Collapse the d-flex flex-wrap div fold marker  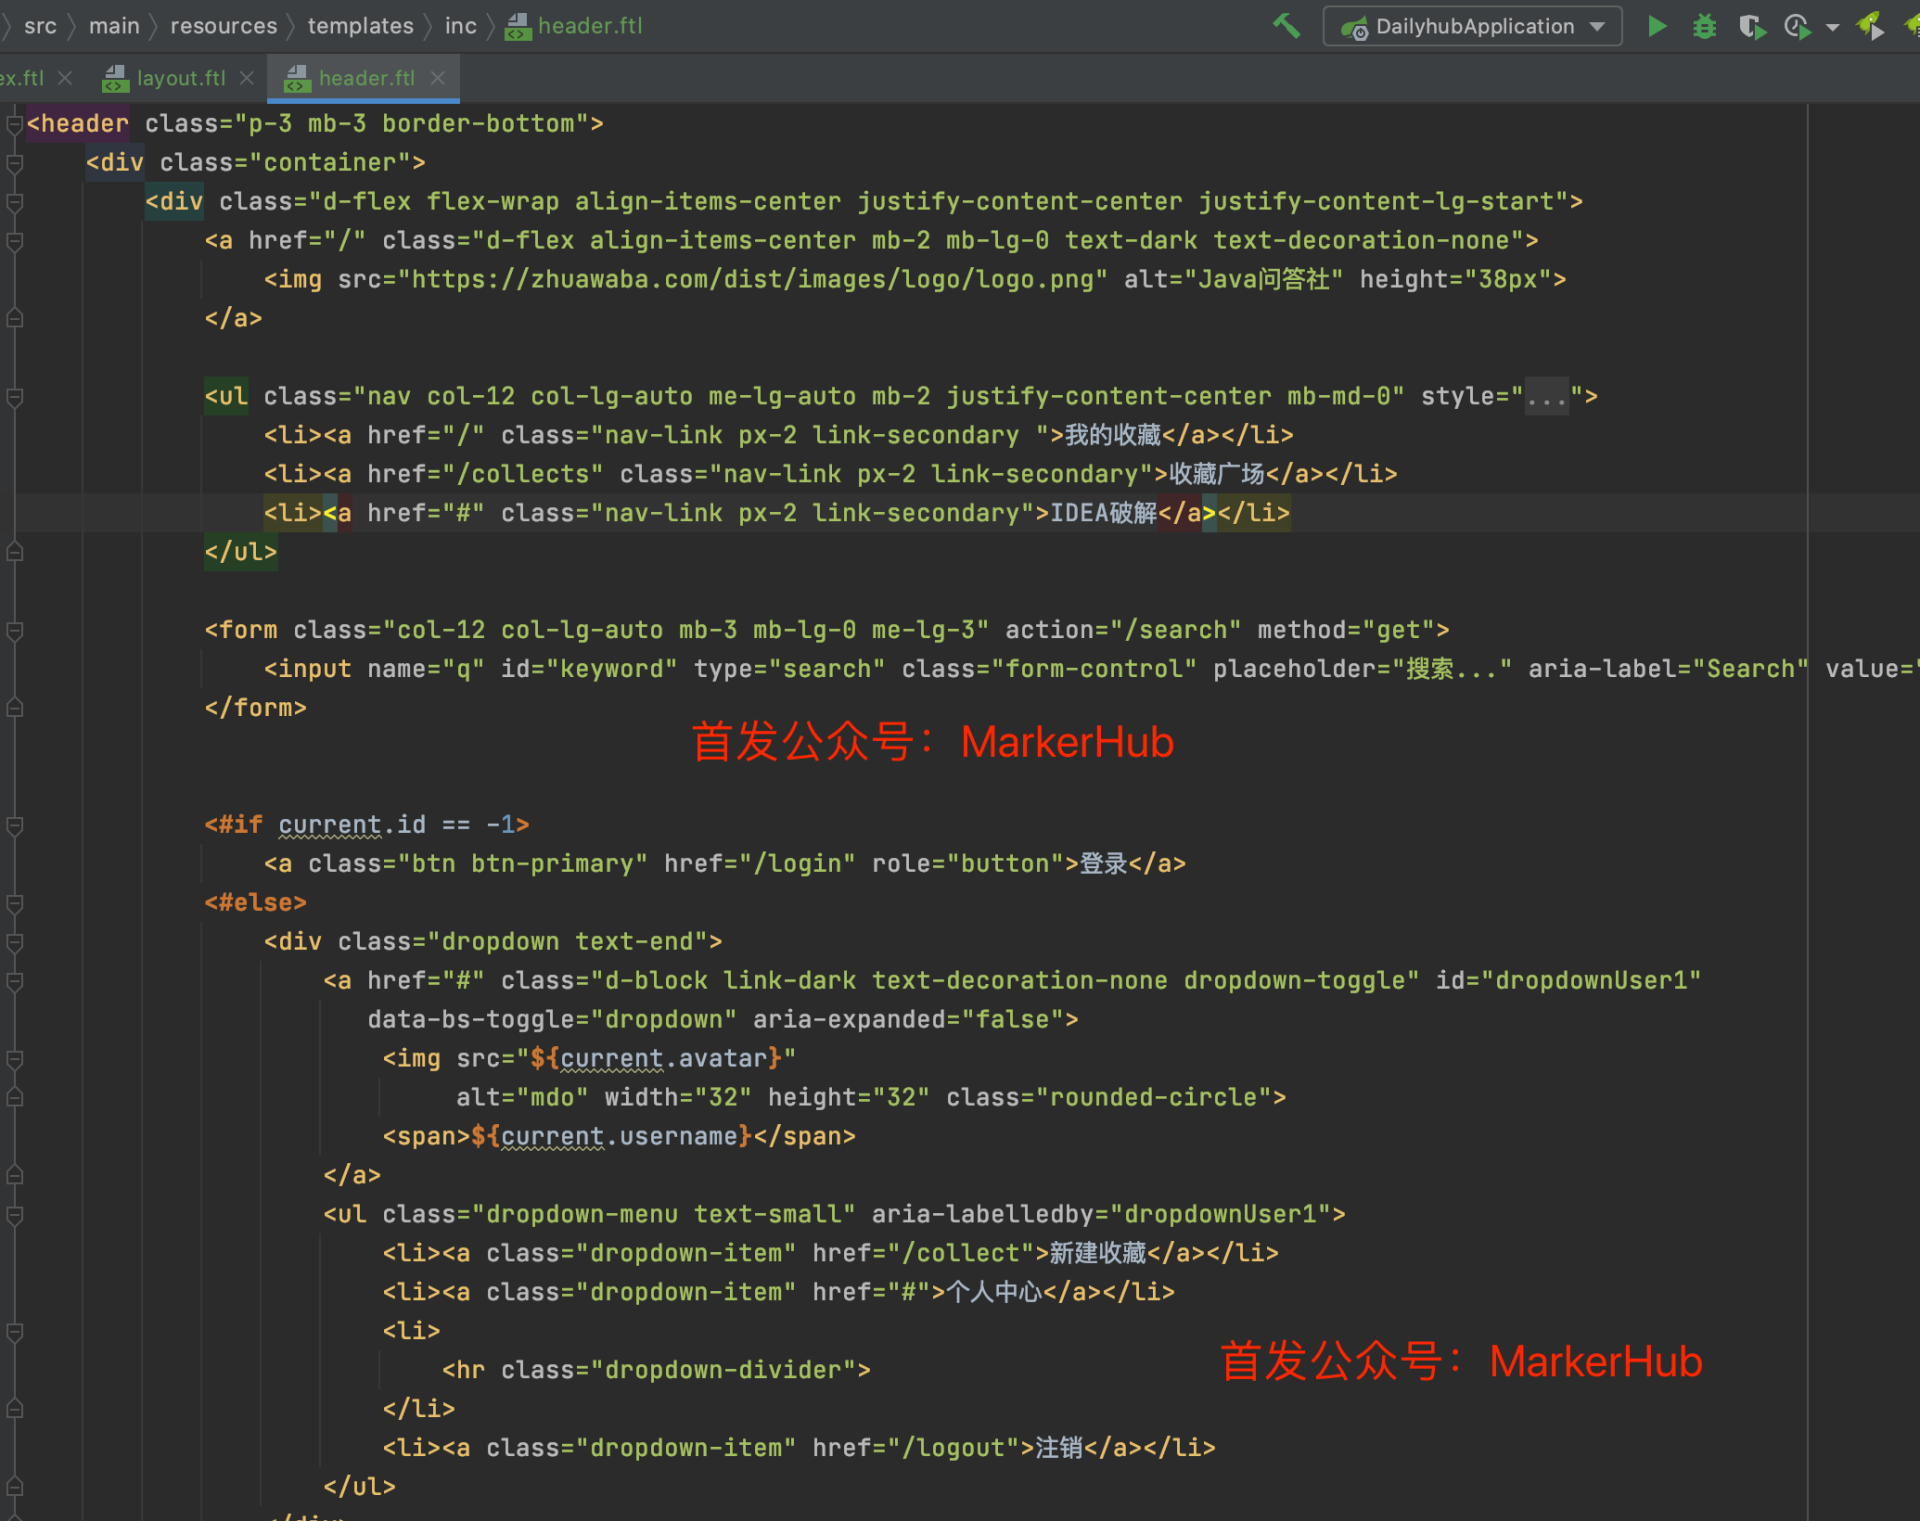[14, 202]
